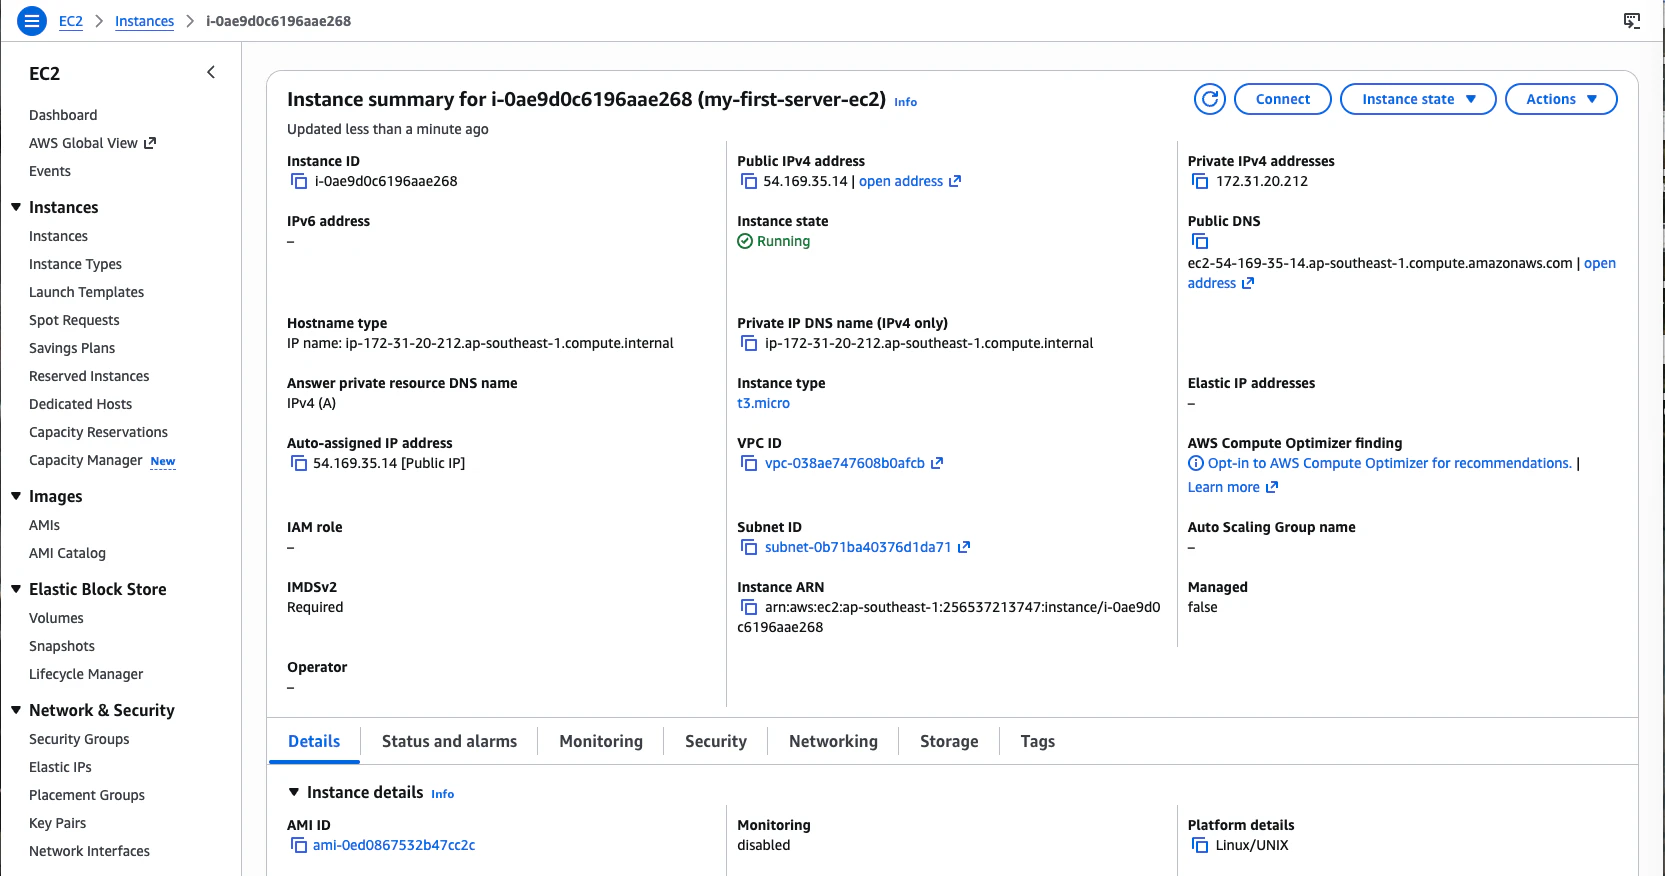The image size is (1665, 876).
Task: Open the Learn more external link icon
Action: pyautogui.click(x=1272, y=487)
